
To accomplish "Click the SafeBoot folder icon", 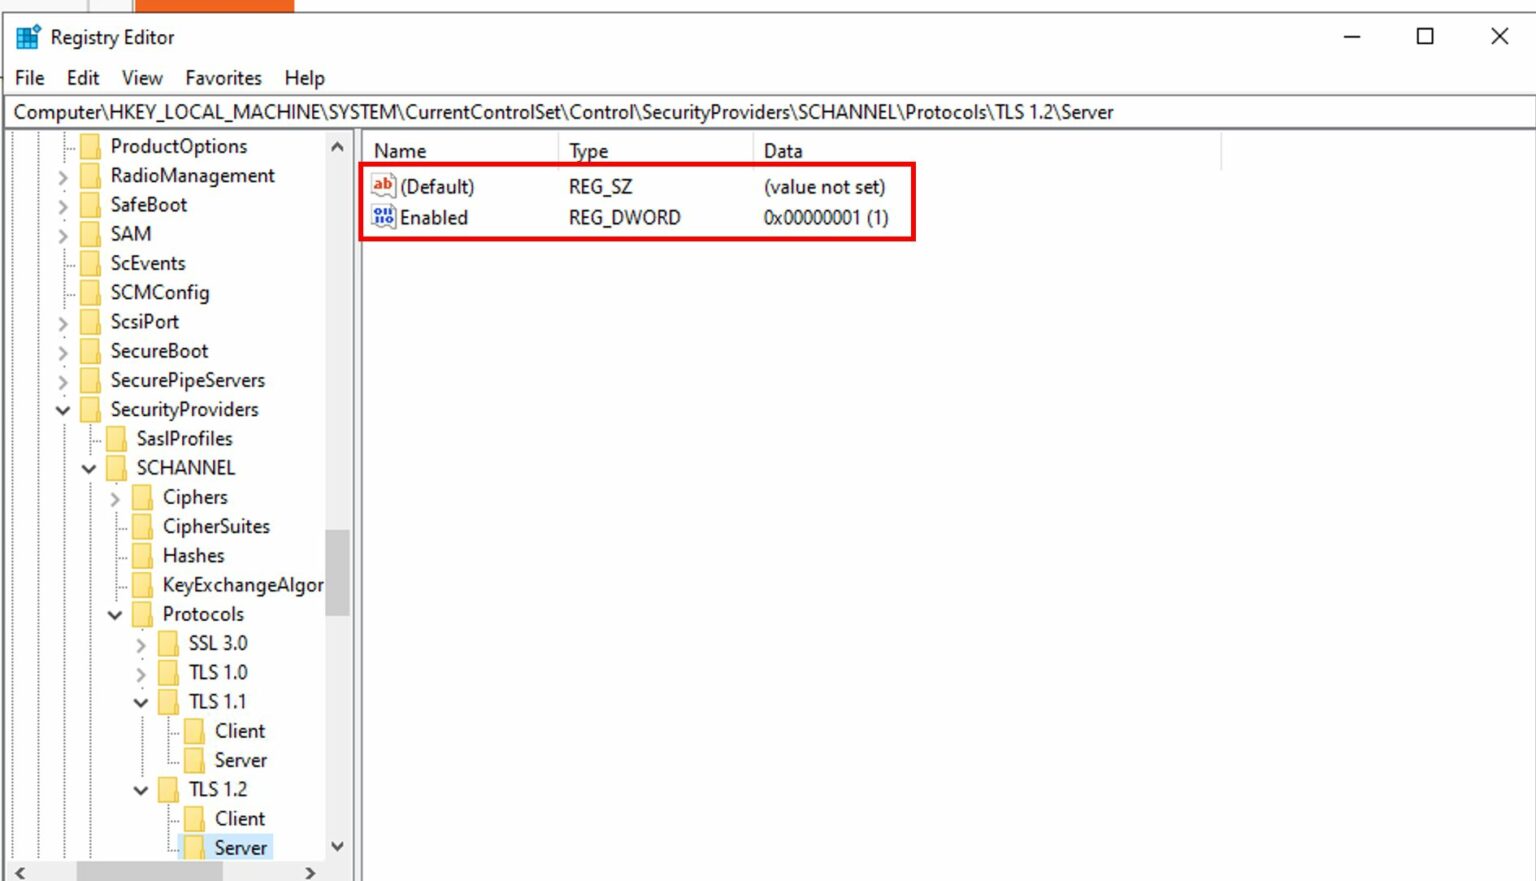I will point(92,204).
